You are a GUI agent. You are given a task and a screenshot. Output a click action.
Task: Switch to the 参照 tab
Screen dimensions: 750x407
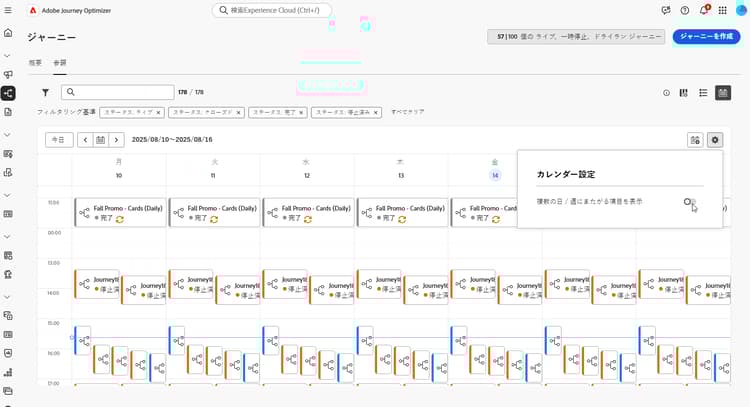[x=59, y=63]
